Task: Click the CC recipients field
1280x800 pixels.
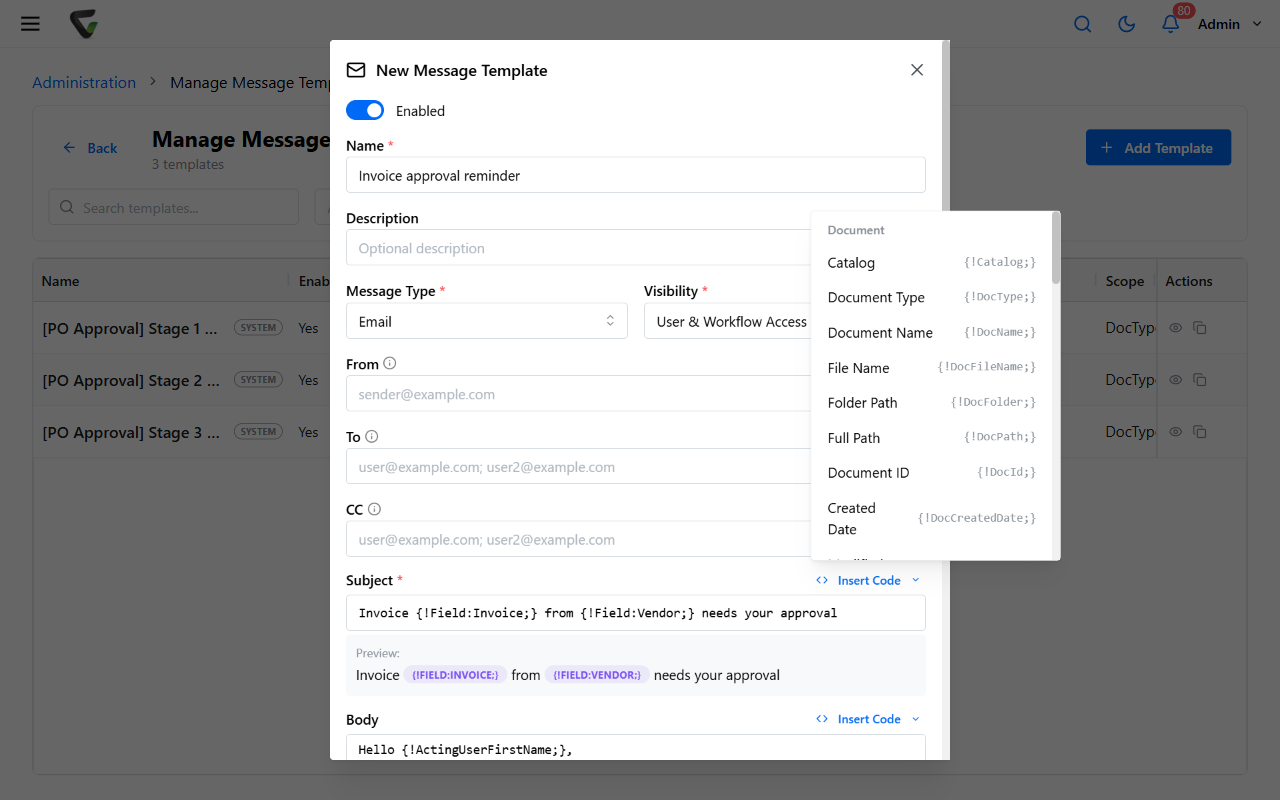Action: (578, 539)
